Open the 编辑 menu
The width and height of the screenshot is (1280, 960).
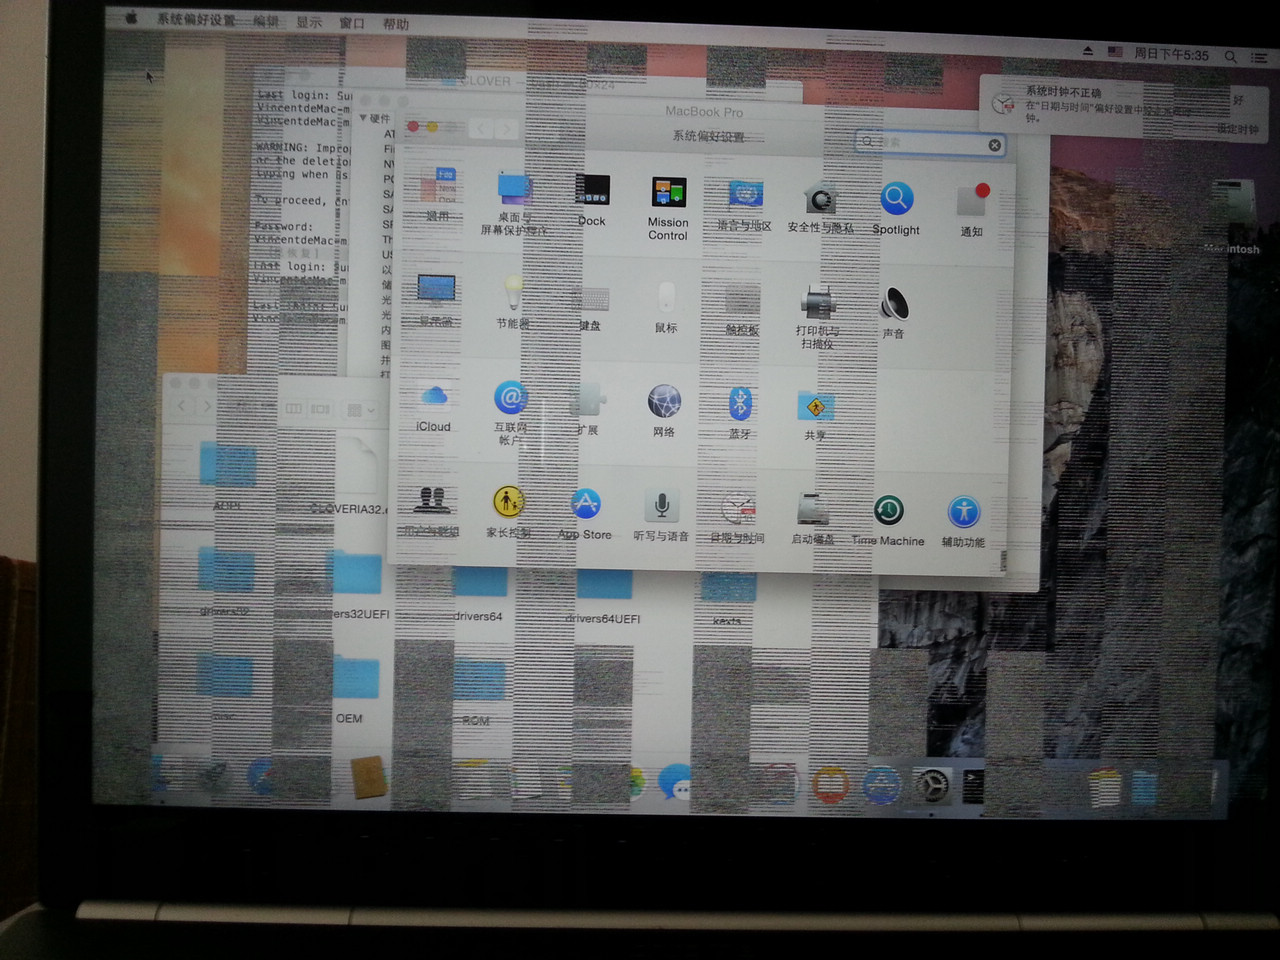pos(266,21)
